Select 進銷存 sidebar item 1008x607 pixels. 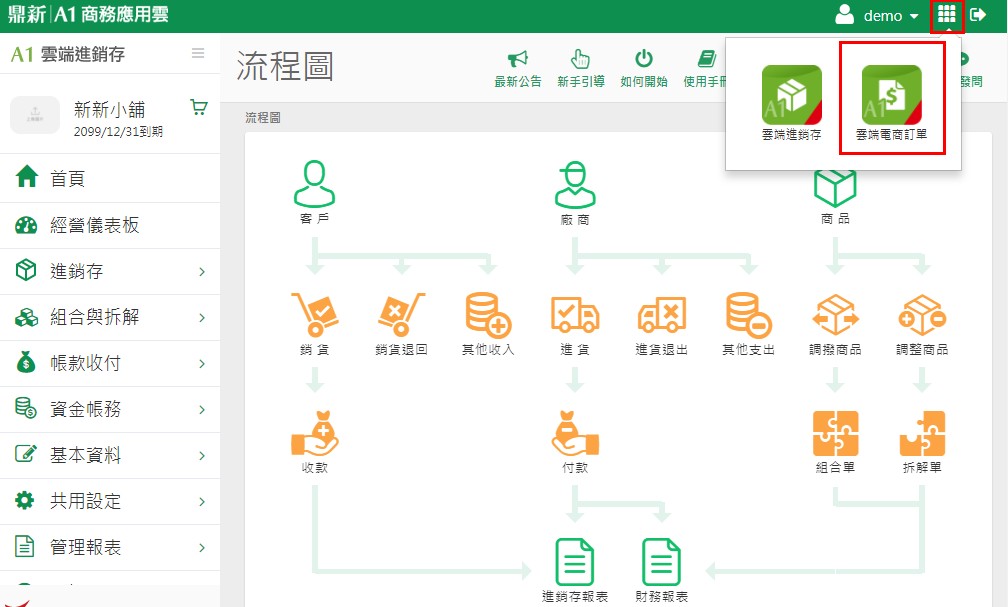tap(110, 271)
